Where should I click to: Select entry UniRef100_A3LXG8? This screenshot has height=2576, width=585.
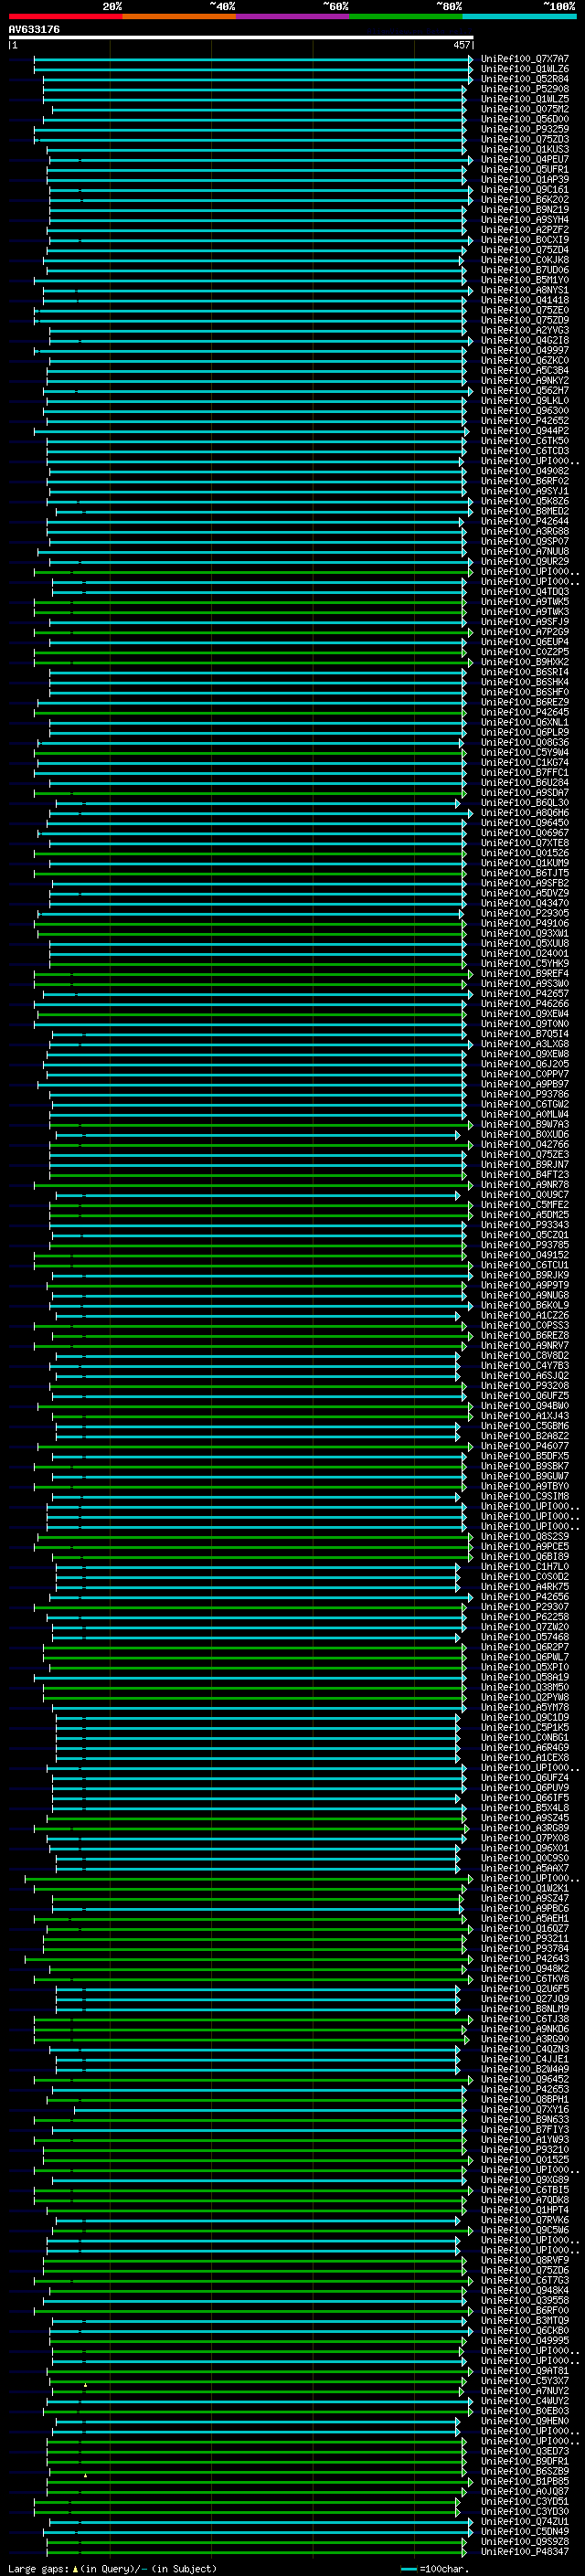525,1044
